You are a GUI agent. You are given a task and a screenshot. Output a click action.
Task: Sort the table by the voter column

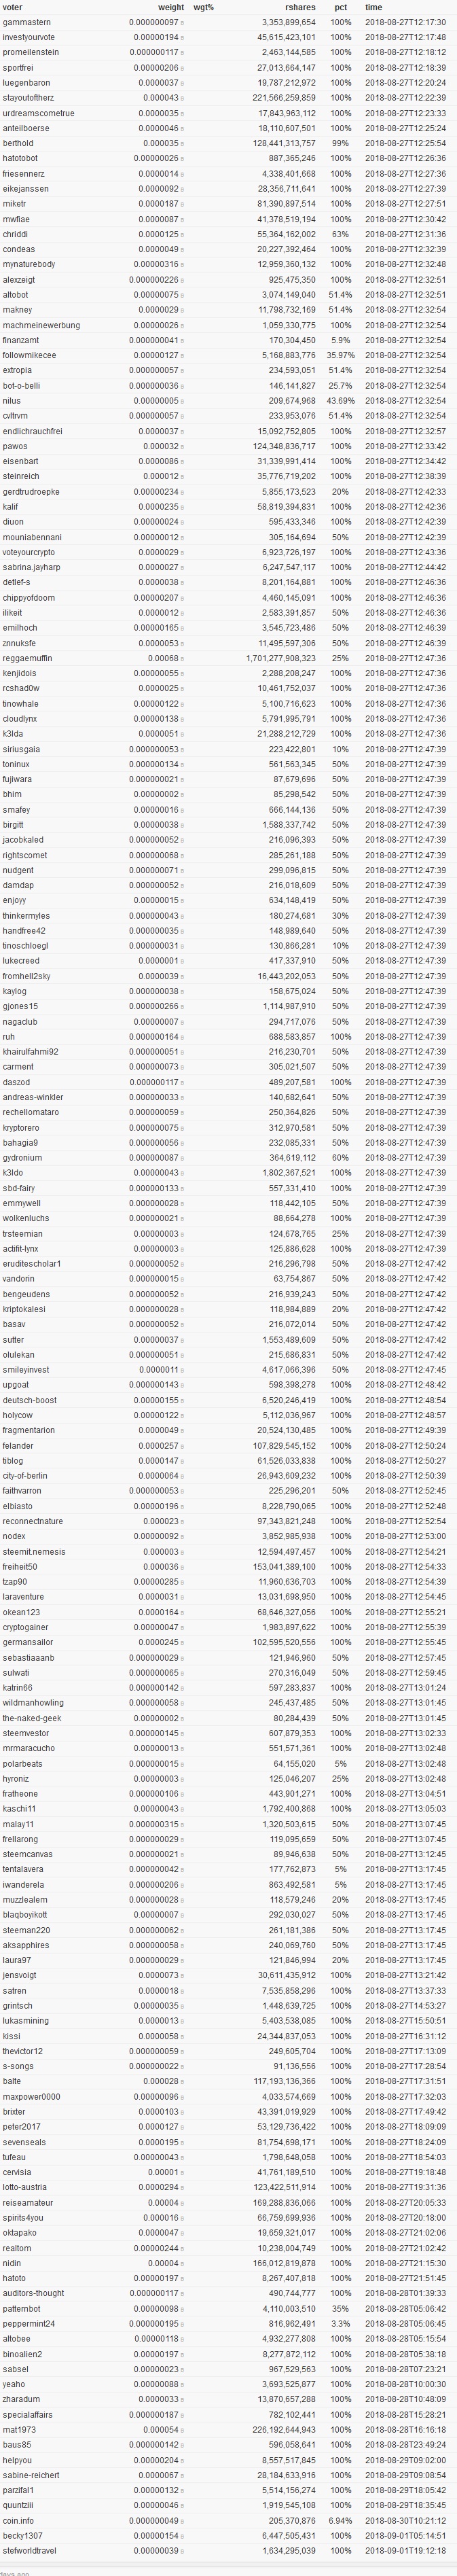point(12,7)
